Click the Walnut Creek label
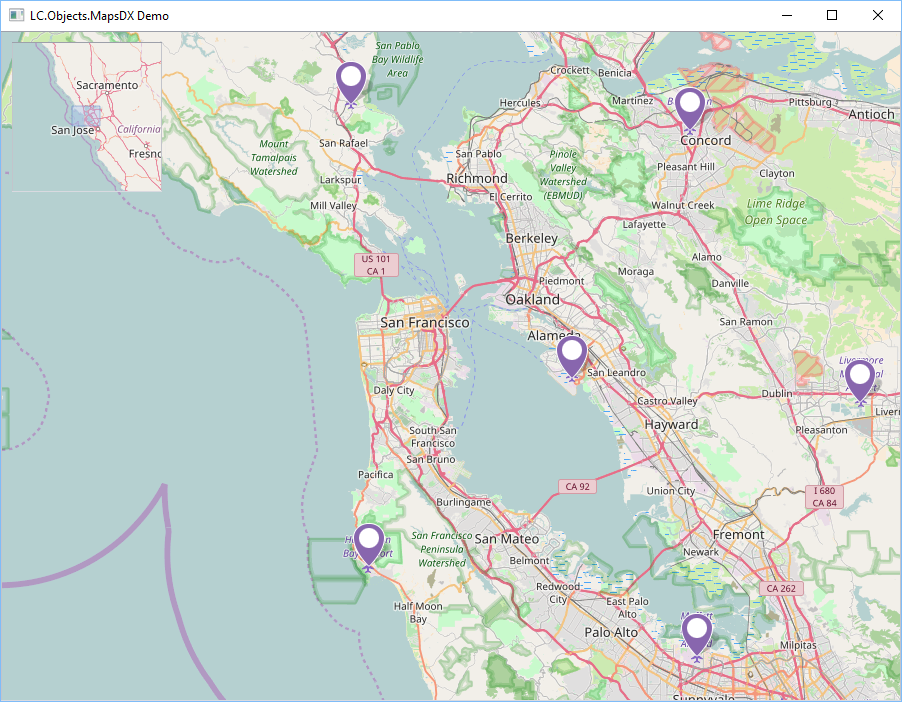This screenshot has width=902, height=702. (x=683, y=205)
